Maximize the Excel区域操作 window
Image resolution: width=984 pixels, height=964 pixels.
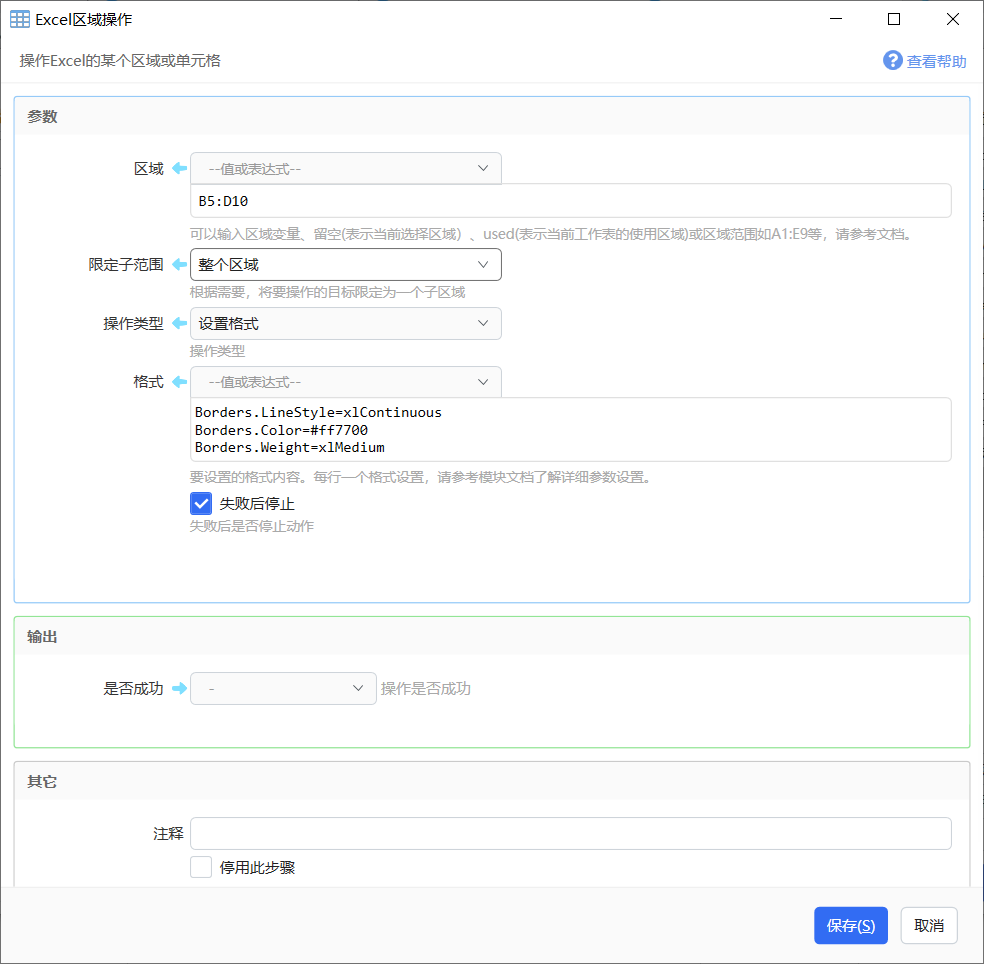(894, 19)
